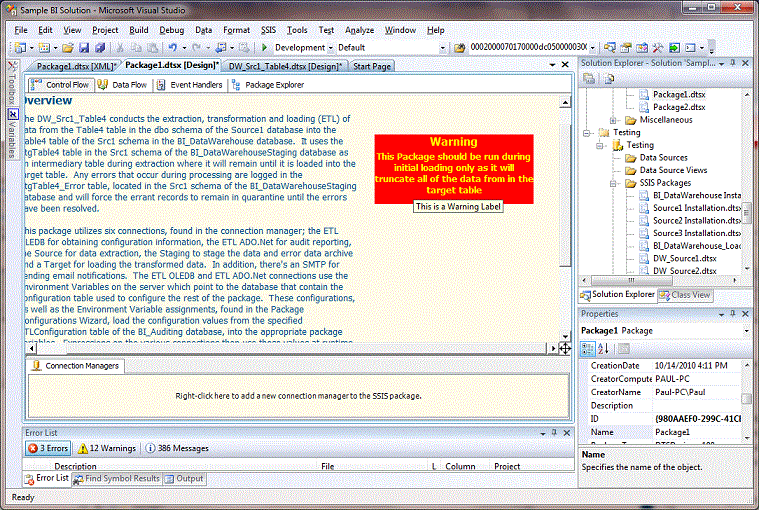Pin the Properties panel with auto-hide icon

(733, 314)
